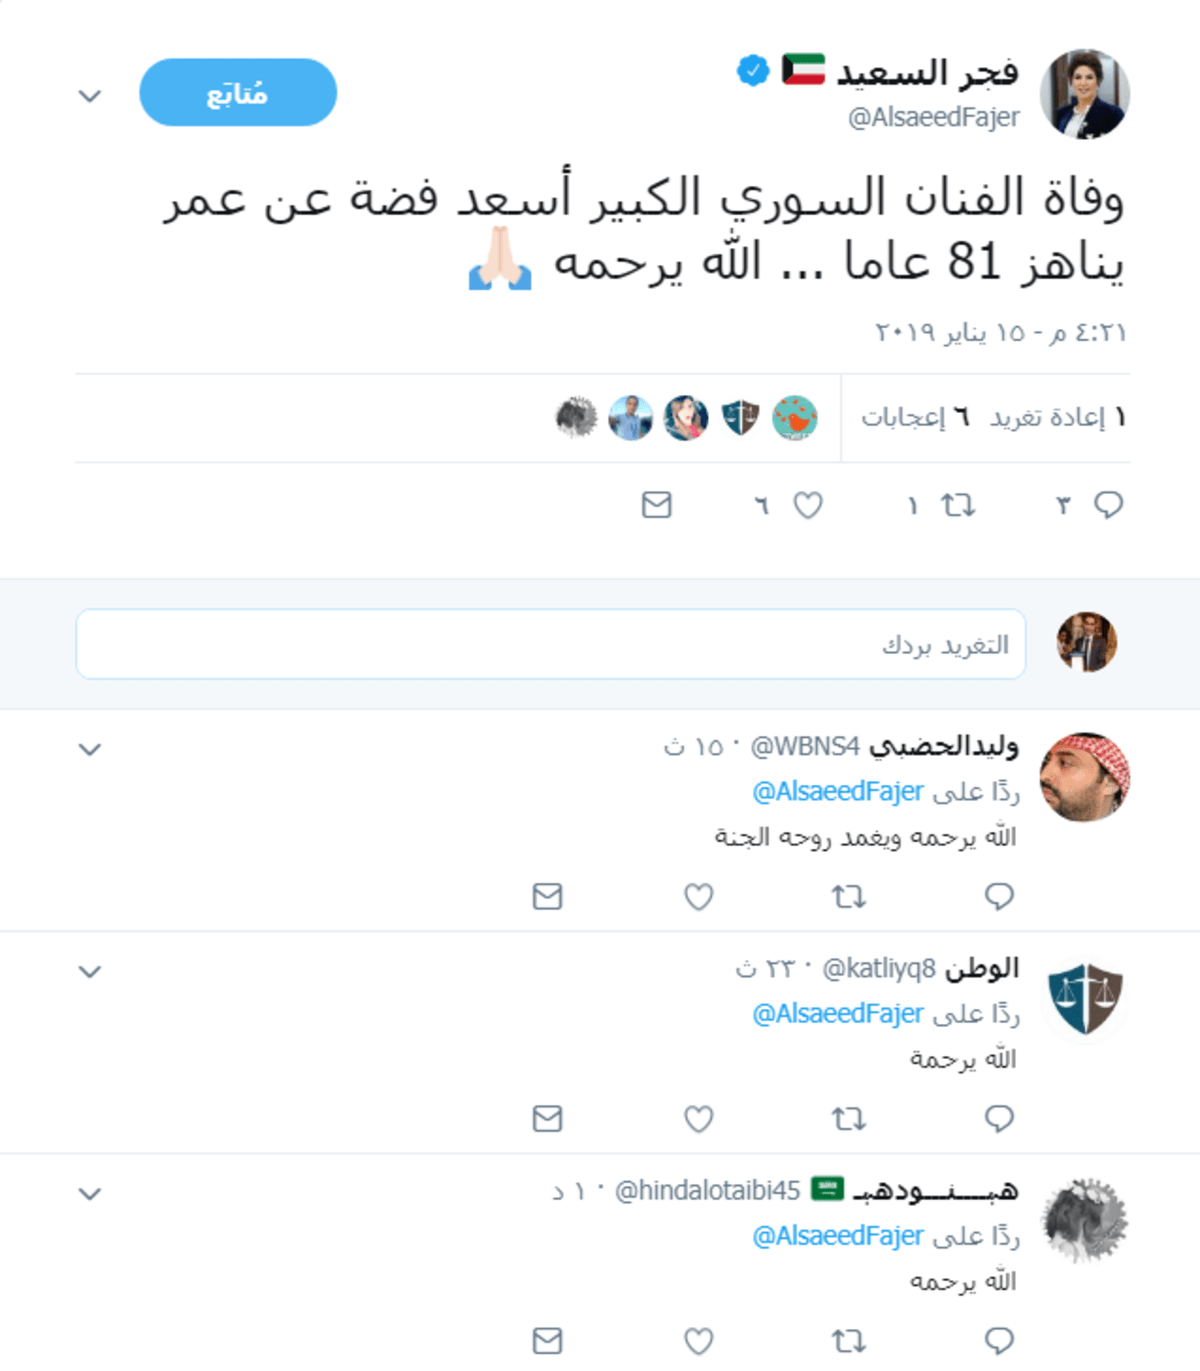Screen dimensions: 1200x1371
Task: Expand options chevron on @hindalotaibi45's reply
Action: point(90,1193)
